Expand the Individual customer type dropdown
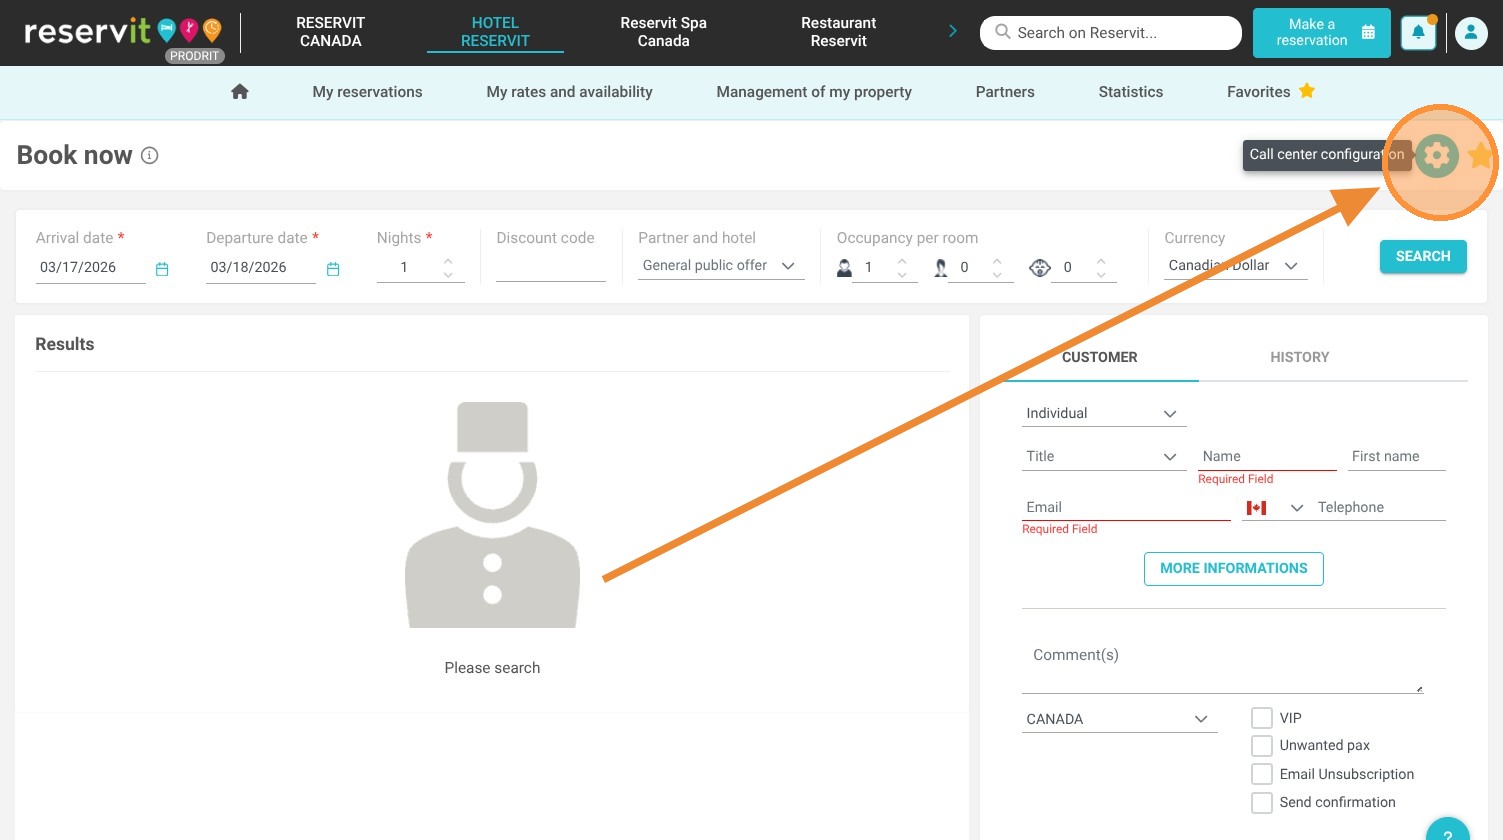This screenshot has height=840, width=1503. click(x=1104, y=414)
